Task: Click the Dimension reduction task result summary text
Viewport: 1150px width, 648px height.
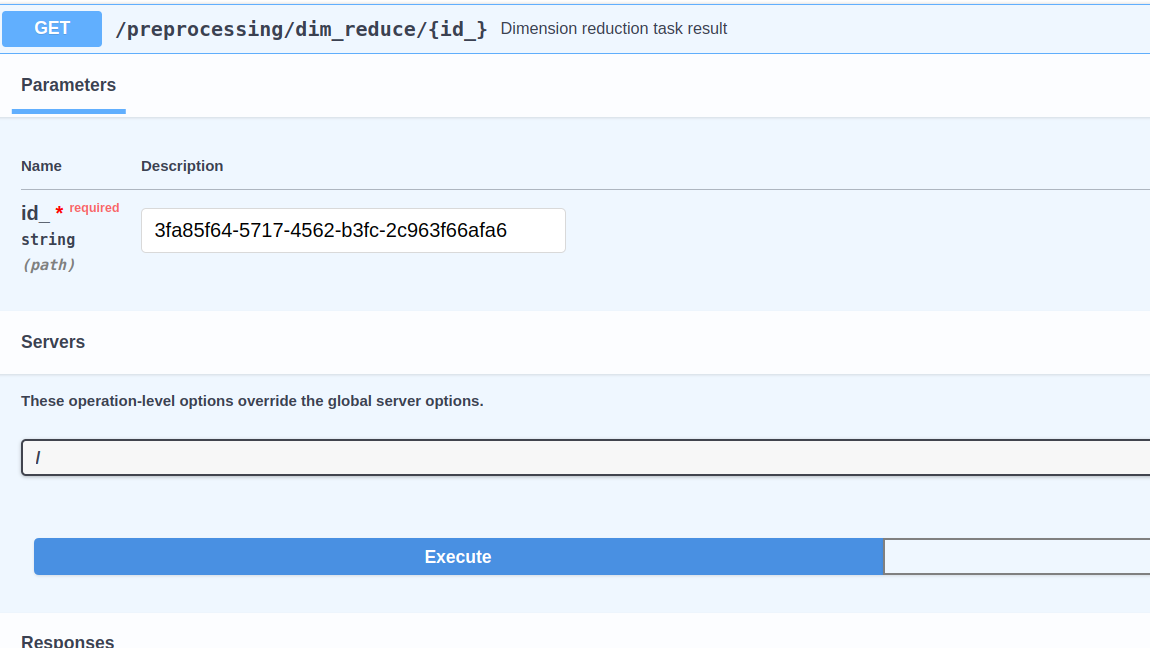Action: pyautogui.click(x=613, y=28)
